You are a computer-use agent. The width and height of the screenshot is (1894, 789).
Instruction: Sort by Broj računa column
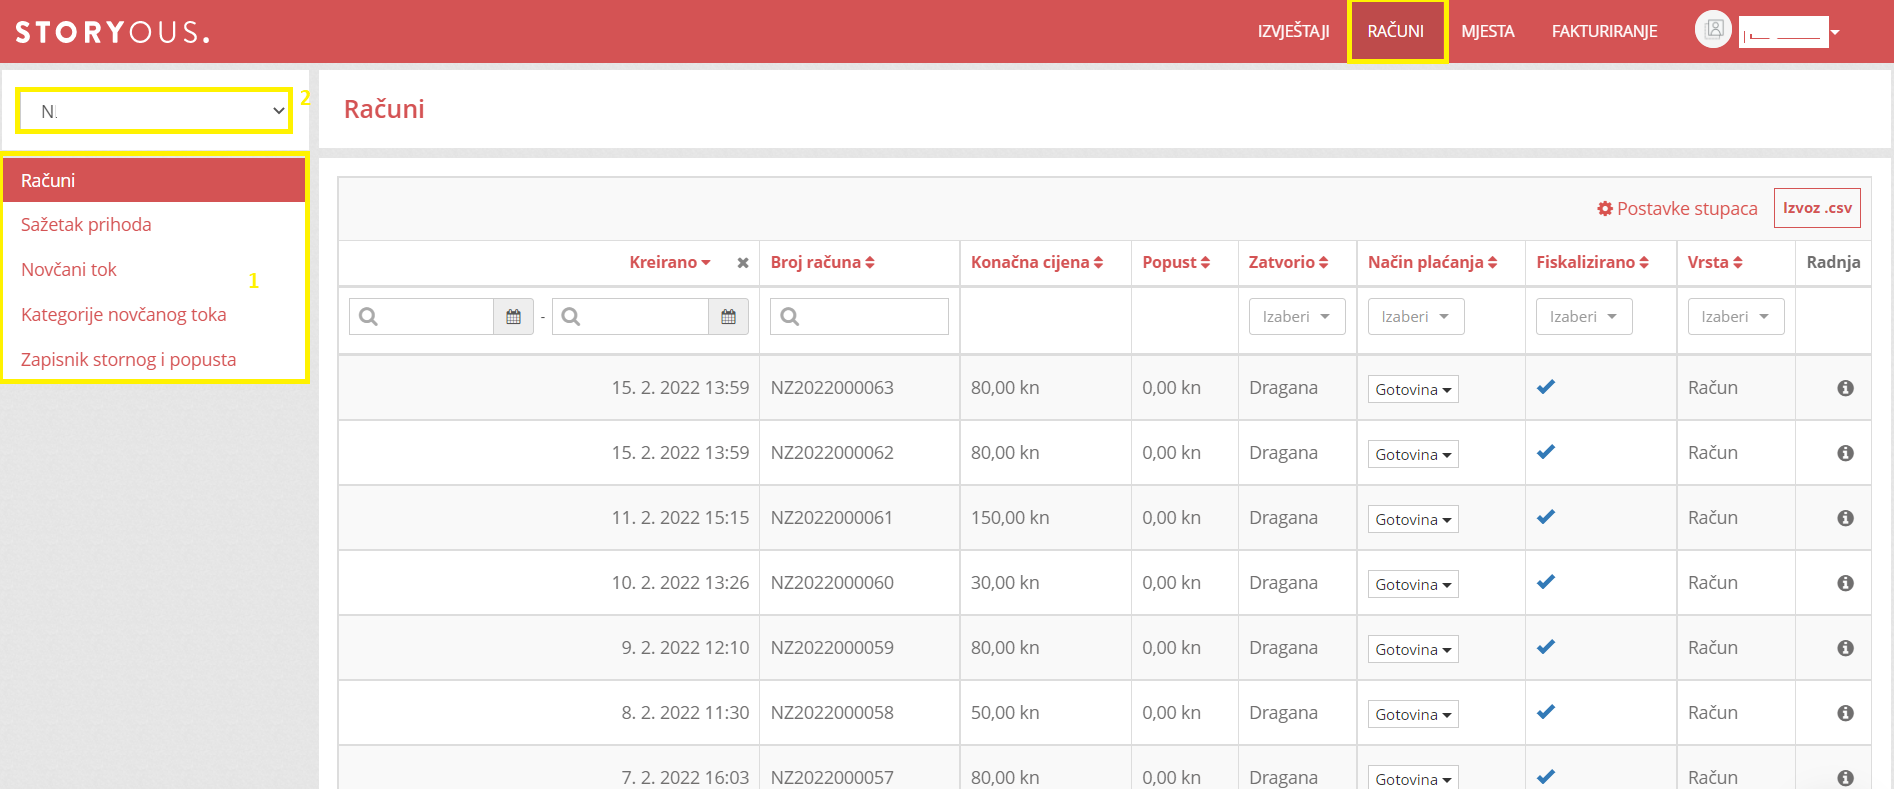tap(822, 262)
